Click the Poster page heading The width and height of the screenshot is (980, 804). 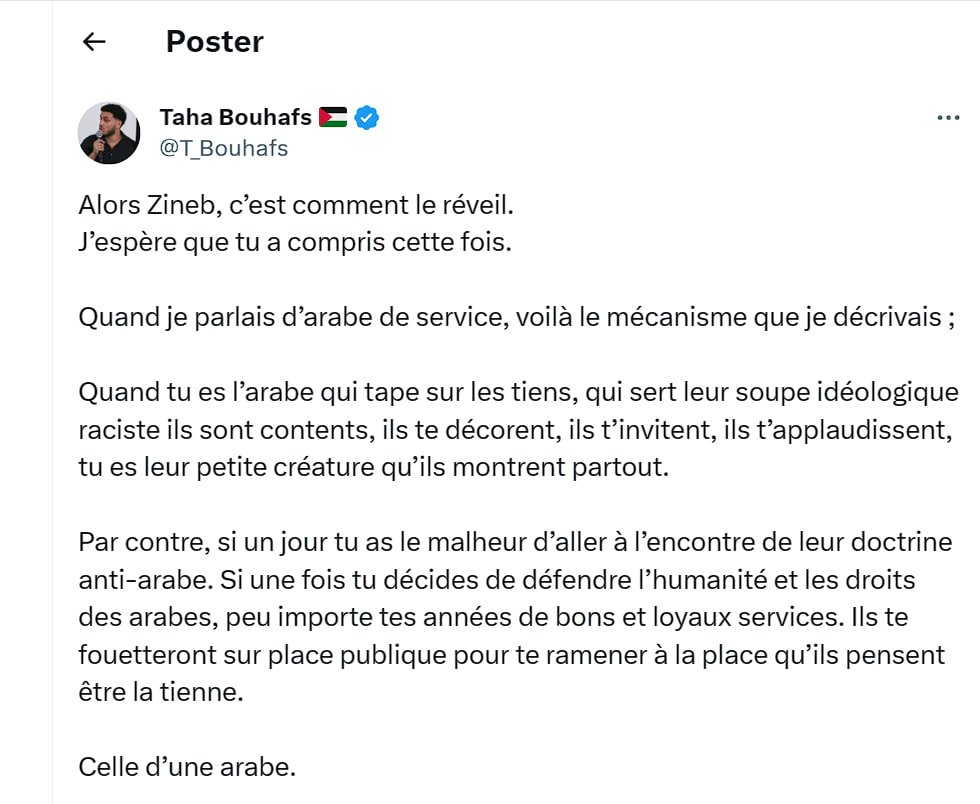click(214, 42)
